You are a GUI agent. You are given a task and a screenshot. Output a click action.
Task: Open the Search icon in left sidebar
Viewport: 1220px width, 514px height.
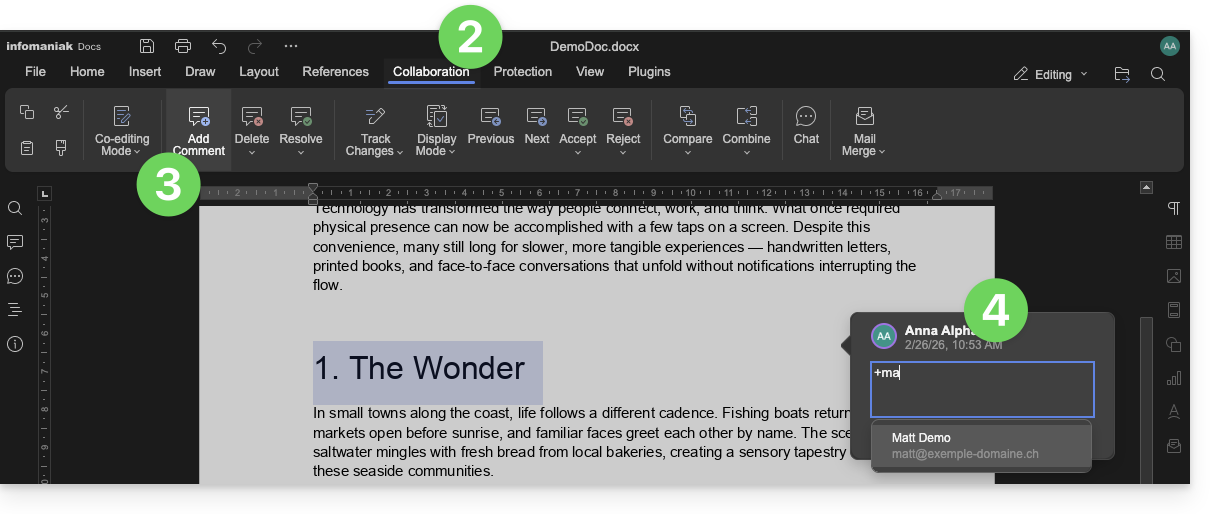point(15,208)
